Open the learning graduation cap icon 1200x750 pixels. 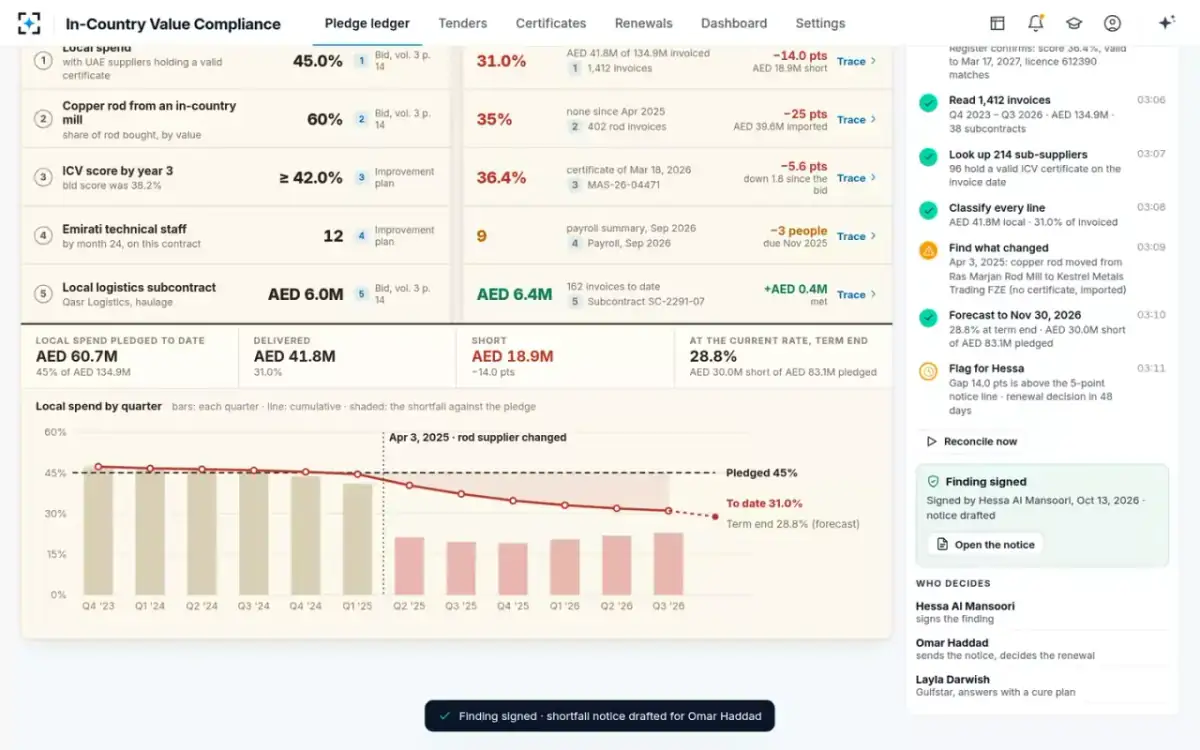(x=1074, y=23)
